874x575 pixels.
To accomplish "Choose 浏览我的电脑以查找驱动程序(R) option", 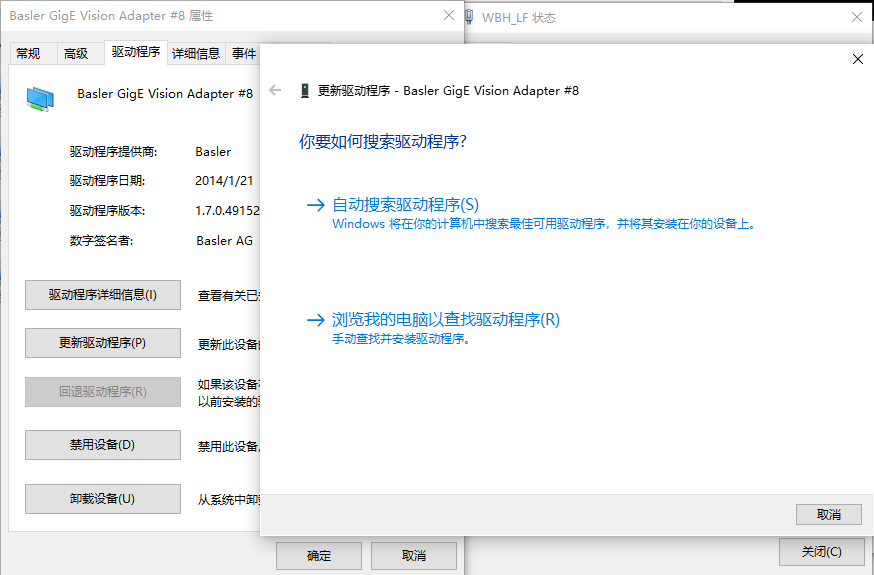I will 445,320.
